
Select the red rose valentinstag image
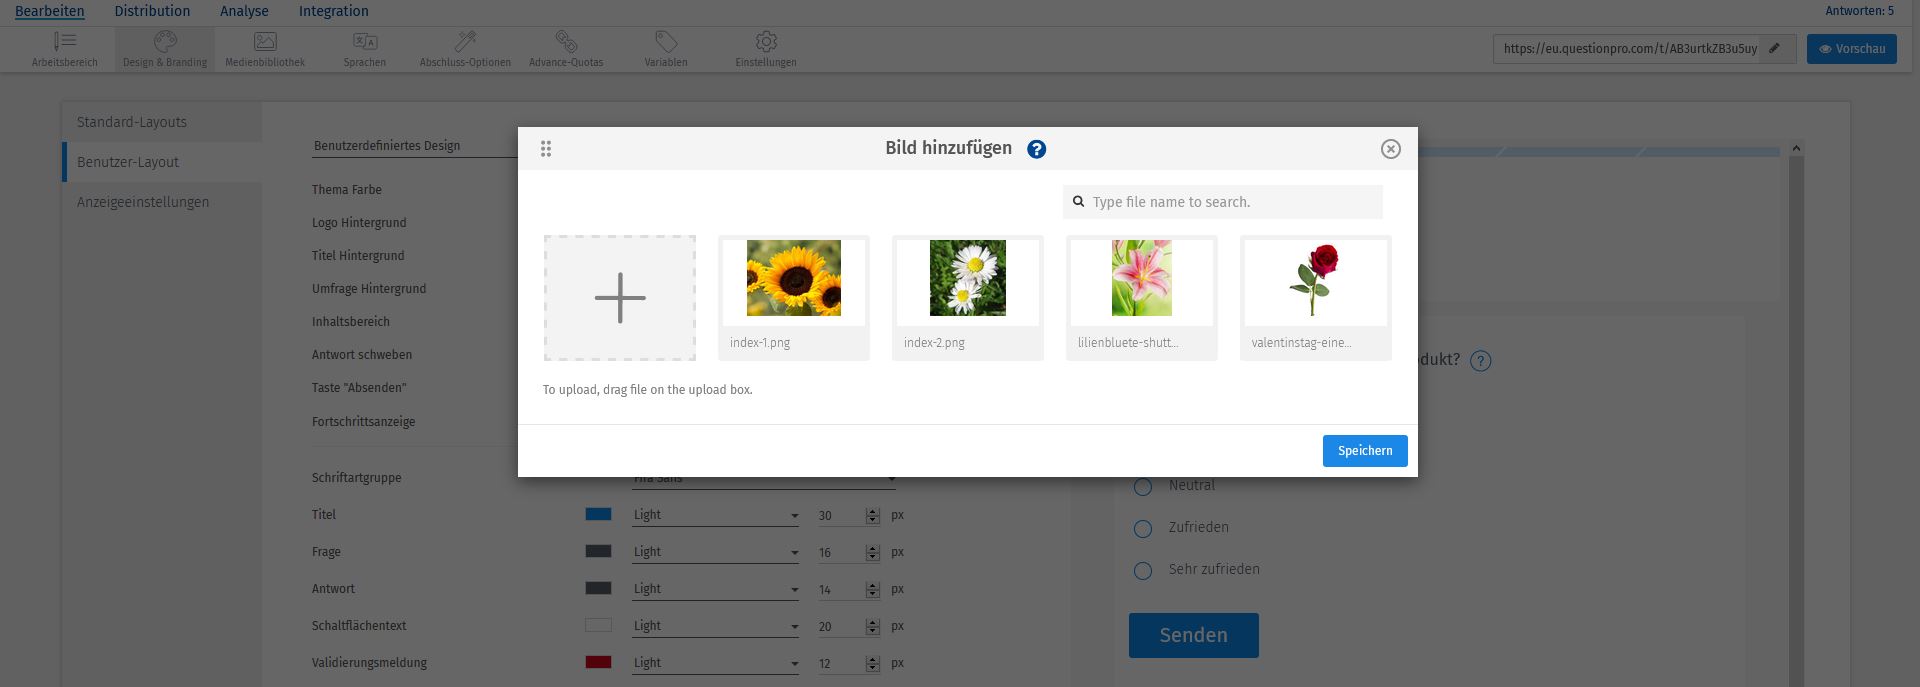click(x=1316, y=298)
